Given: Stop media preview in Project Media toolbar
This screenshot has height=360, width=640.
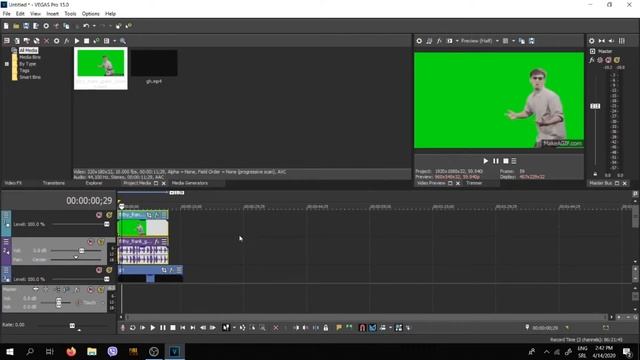Looking at the screenshot, I should coord(87,41).
